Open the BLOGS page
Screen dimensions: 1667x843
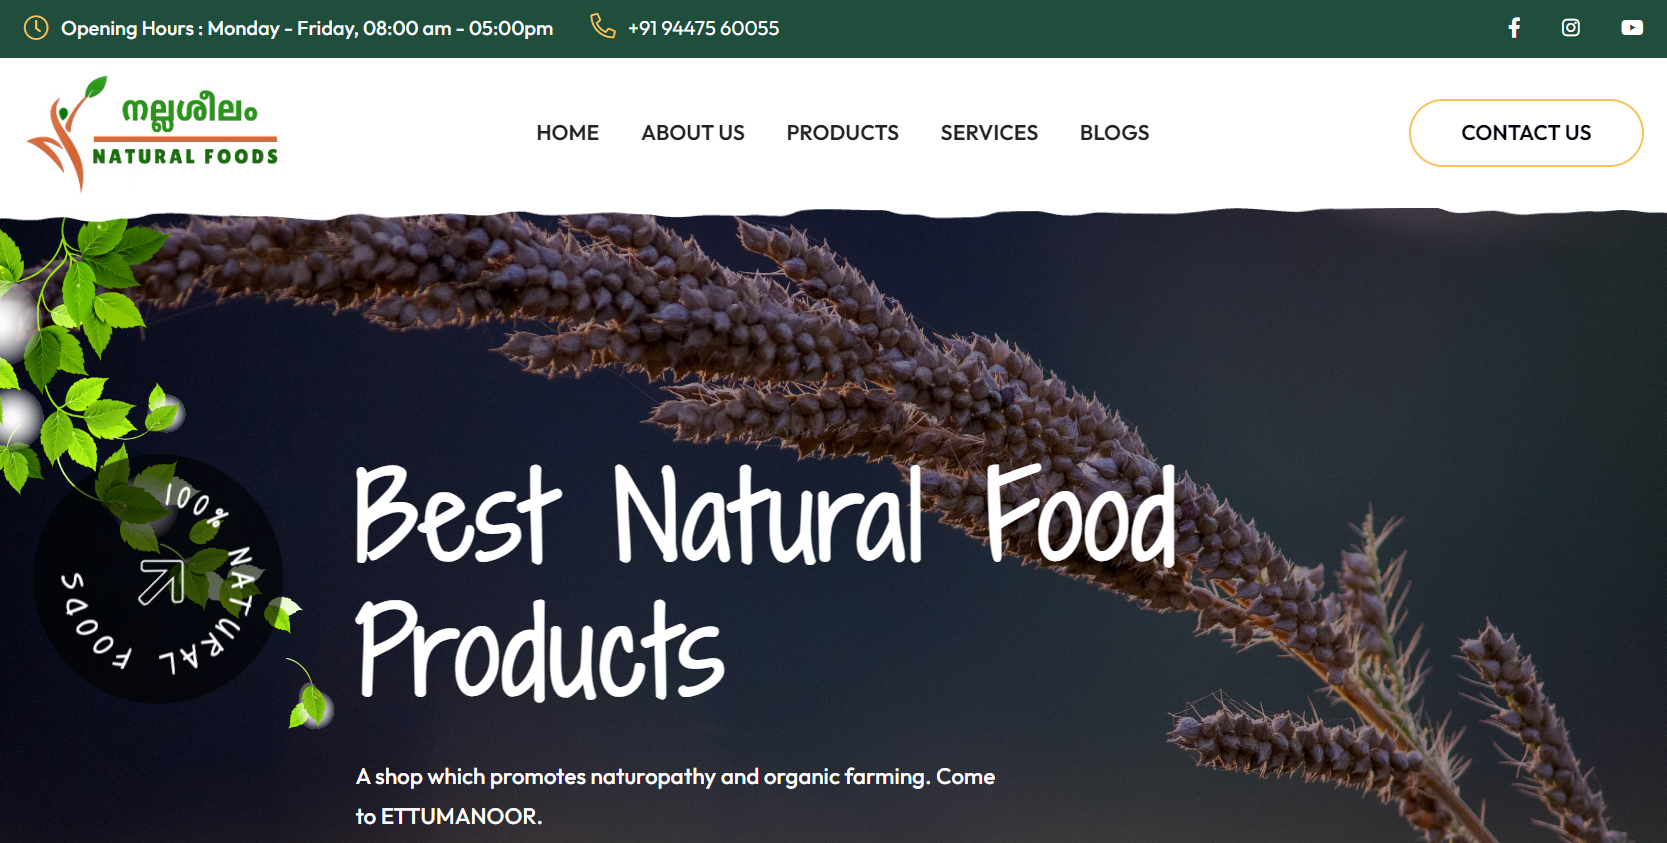pyautogui.click(x=1114, y=133)
